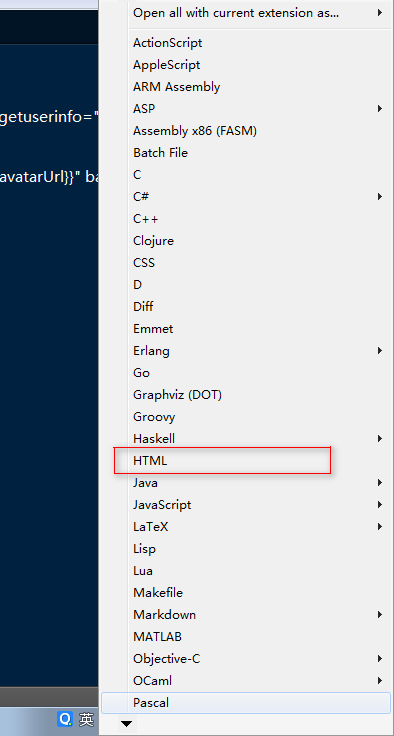This screenshot has width=394, height=736.
Task: Choose the Go language entry
Action: coord(246,373)
